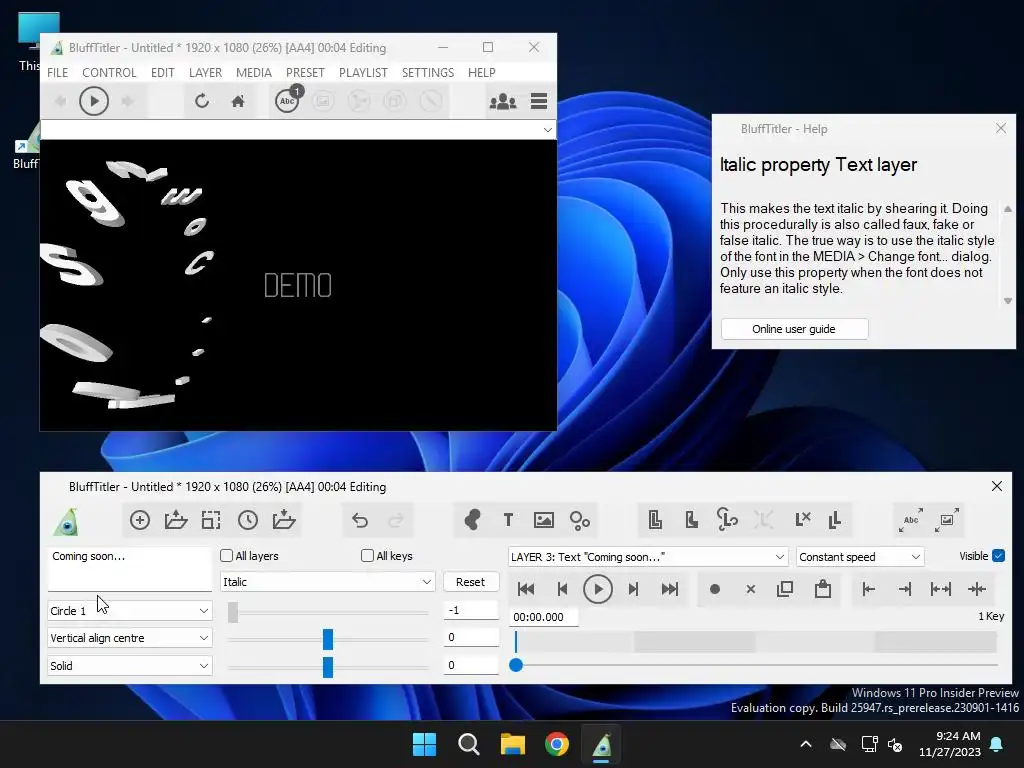This screenshot has width=1024, height=768.
Task: Click the folder with down arrow save icon
Action: tap(283, 520)
